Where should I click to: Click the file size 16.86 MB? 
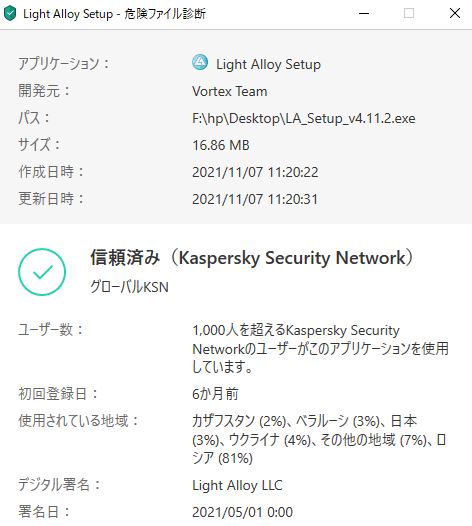click(x=221, y=145)
